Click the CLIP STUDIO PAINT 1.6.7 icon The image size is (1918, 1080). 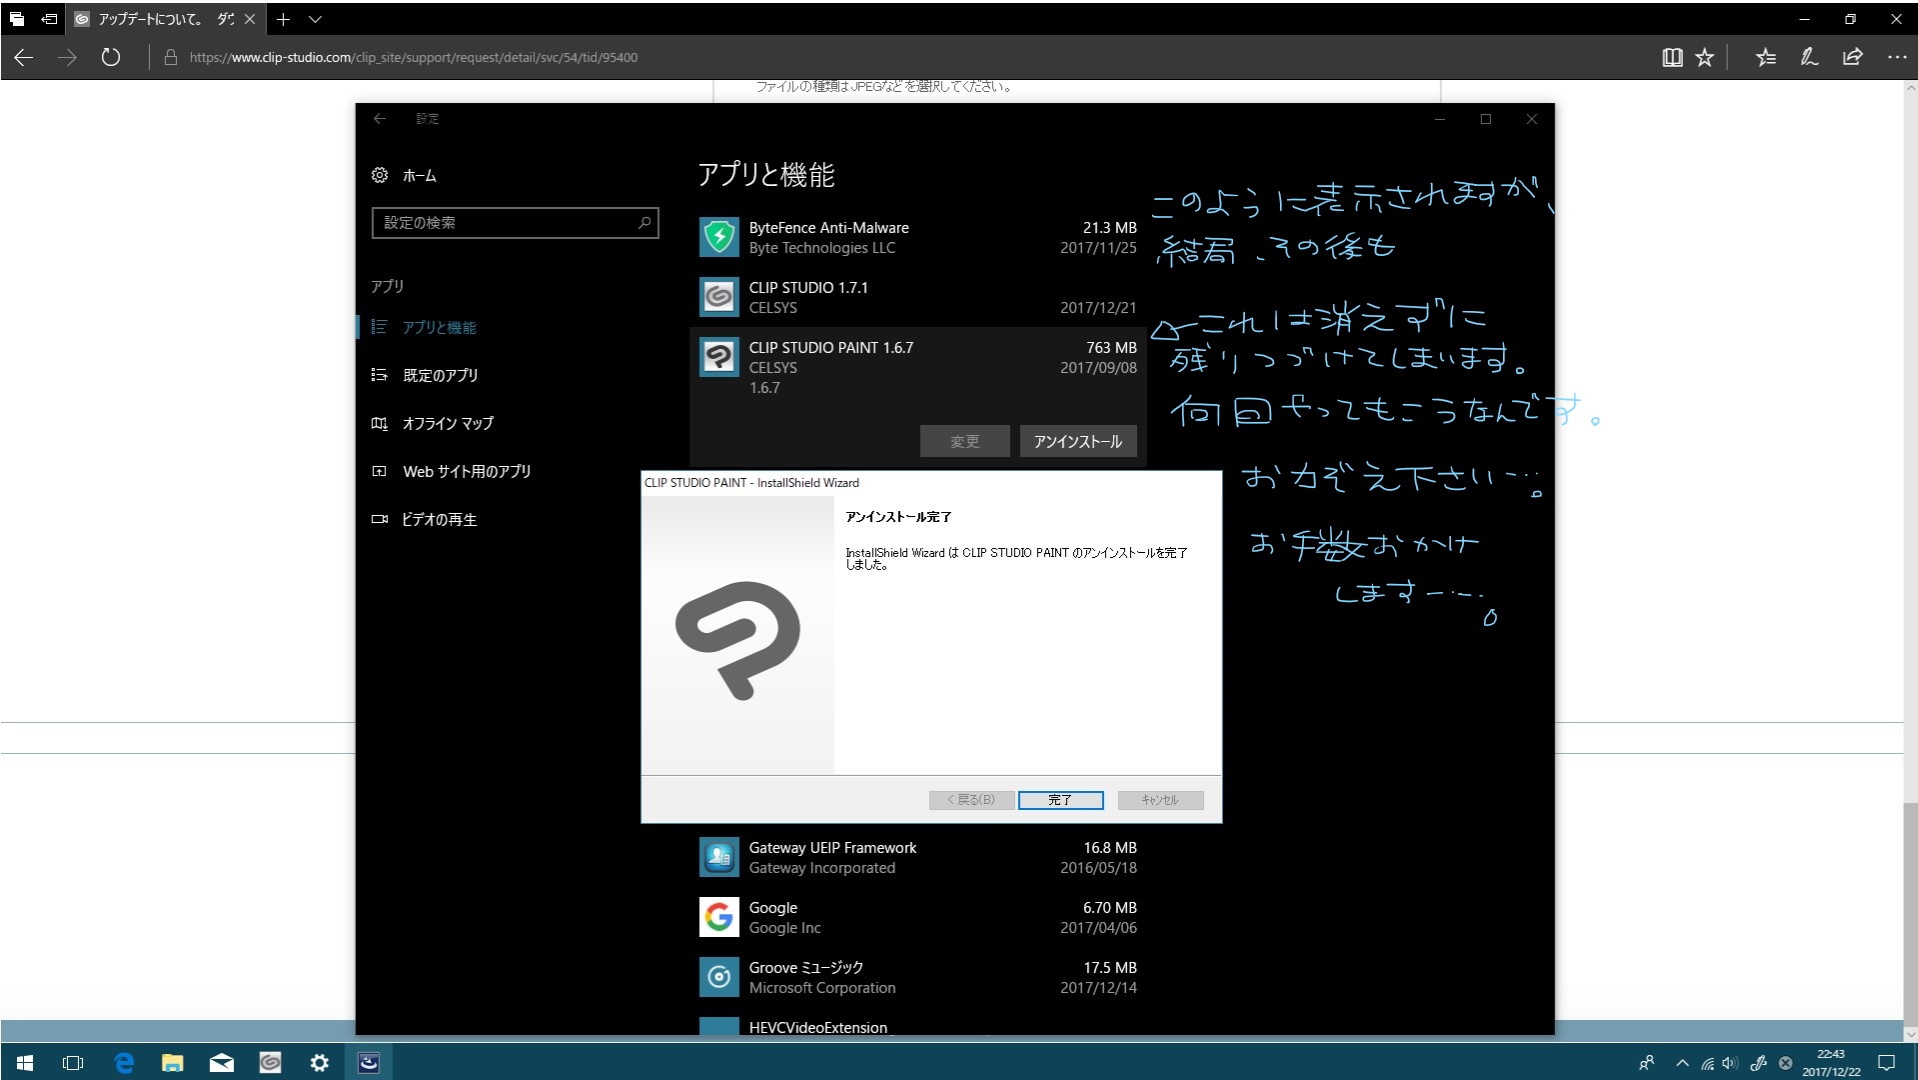(719, 357)
